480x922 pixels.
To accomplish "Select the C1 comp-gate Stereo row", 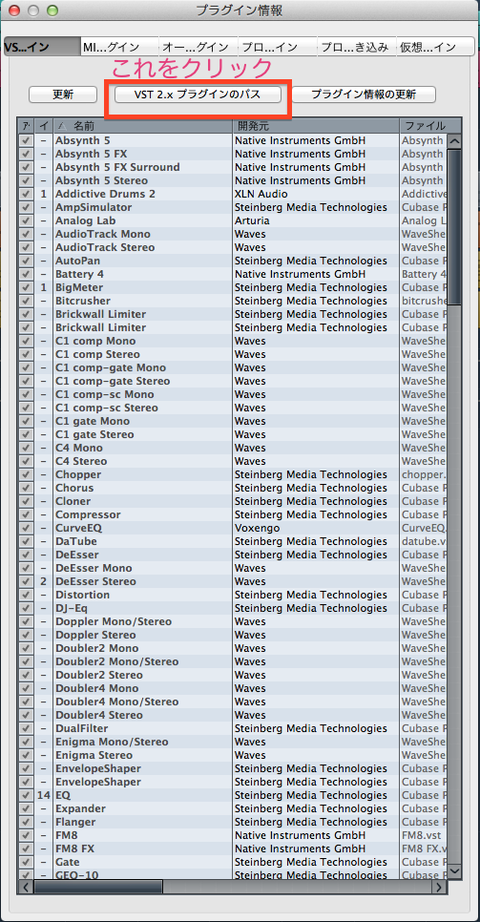I will tap(234, 381).
